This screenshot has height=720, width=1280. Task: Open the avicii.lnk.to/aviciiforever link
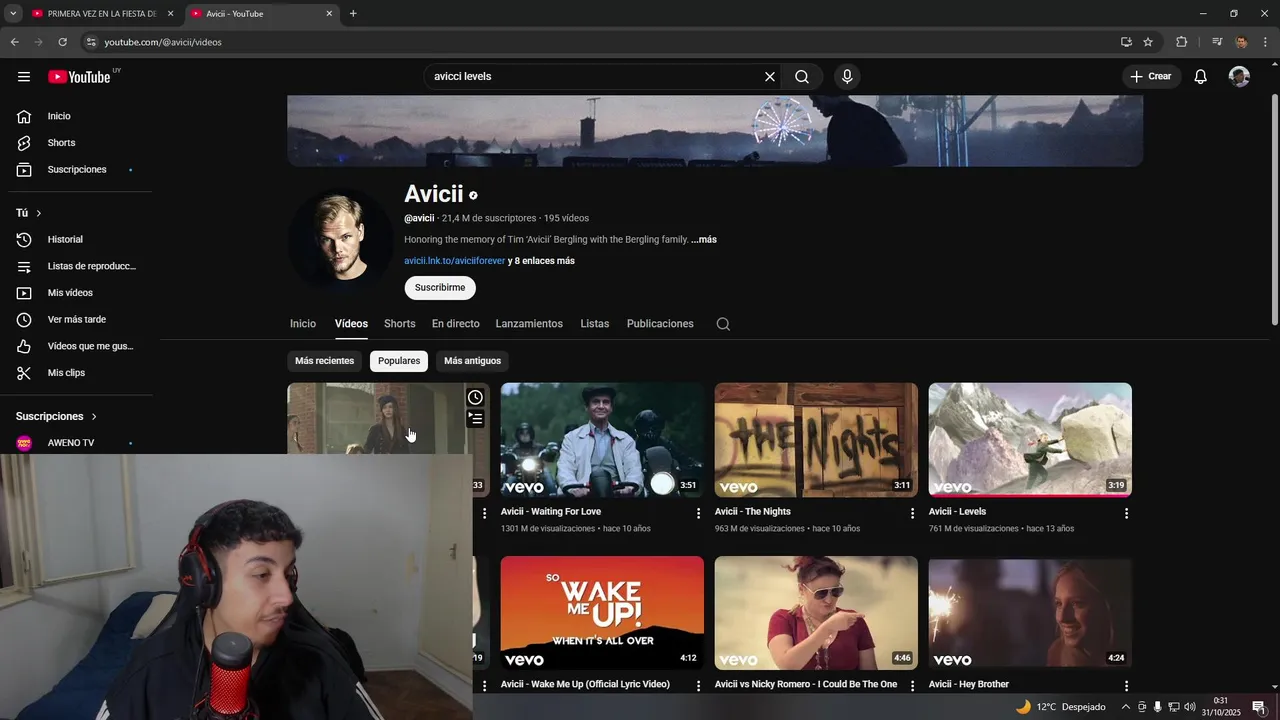[x=455, y=261]
